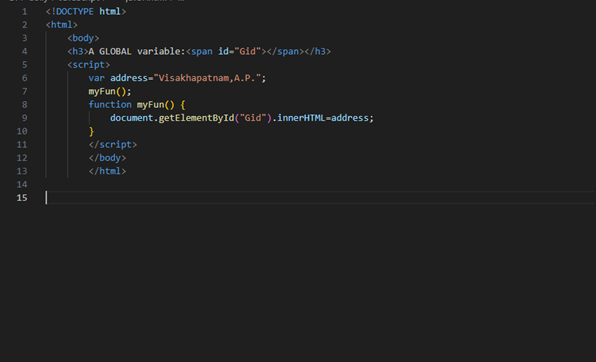Image resolution: width=596 pixels, height=362 pixels.
Task: Click line number 4 in the gutter
Action: (25, 52)
